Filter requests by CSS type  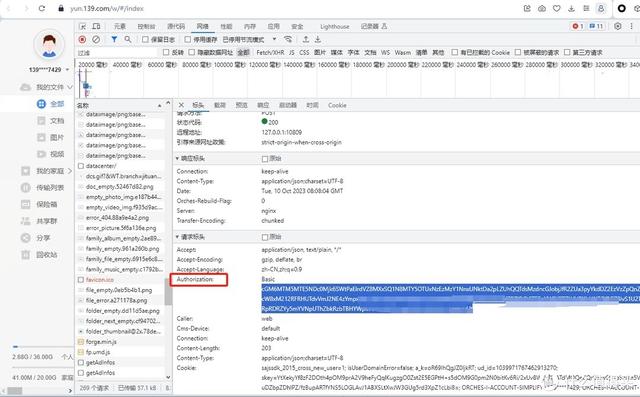pos(304,52)
